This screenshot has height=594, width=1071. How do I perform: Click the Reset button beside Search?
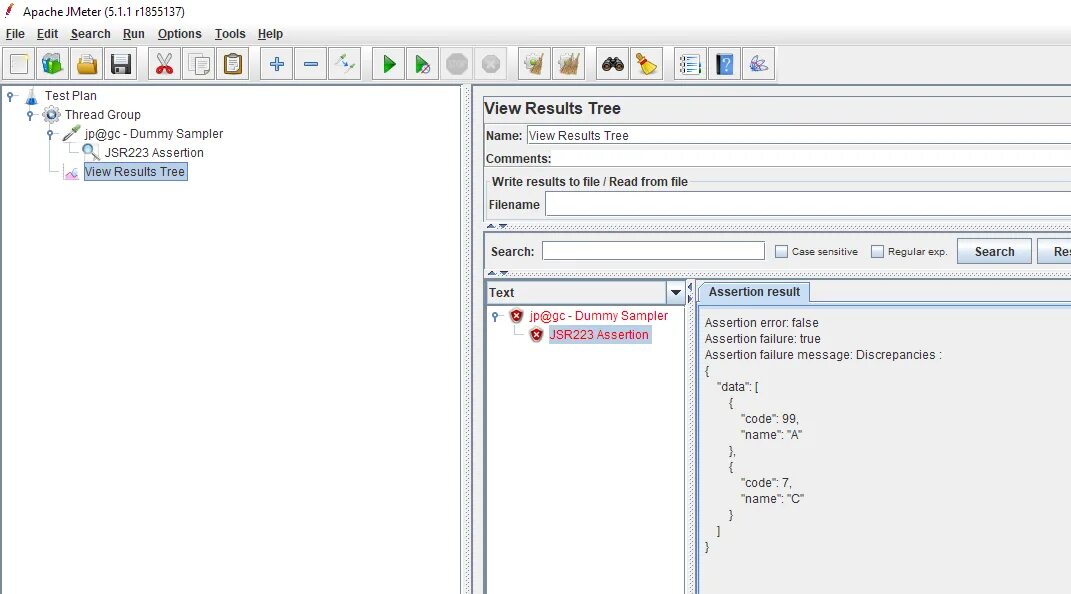[1054, 251]
